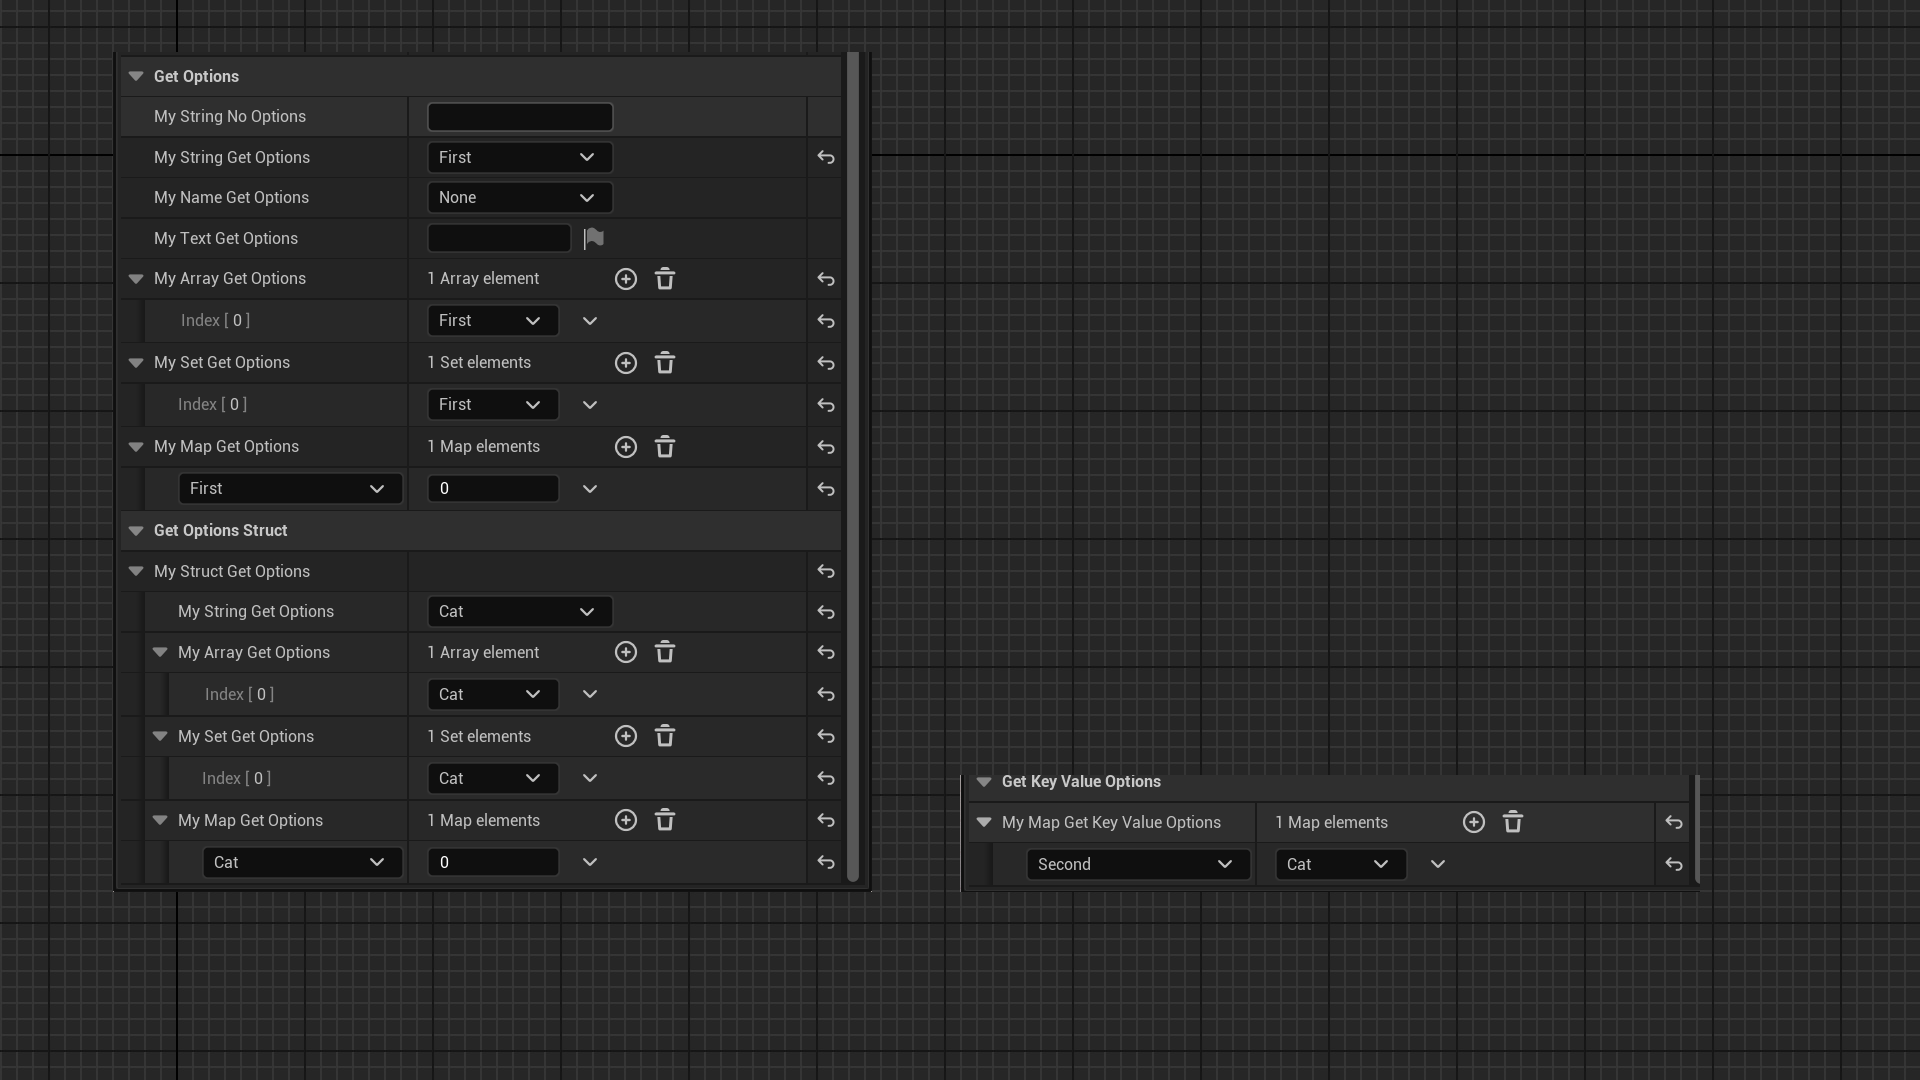Click the details panel vertical scrollbar
The image size is (1920, 1080).
pyautogui.click(x=853, y=467)
